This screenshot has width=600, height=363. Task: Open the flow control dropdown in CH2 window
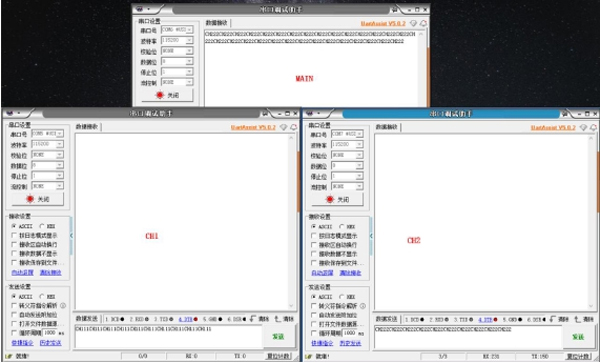[347, 186]
